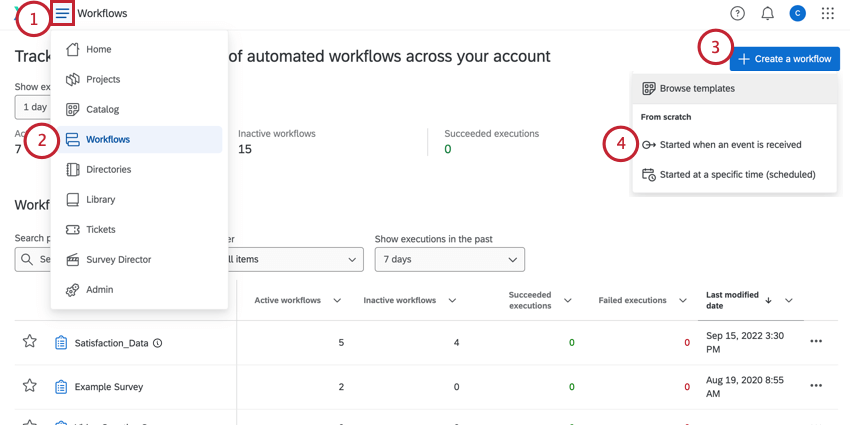Select Browse templates option

(x=696, y=89)
